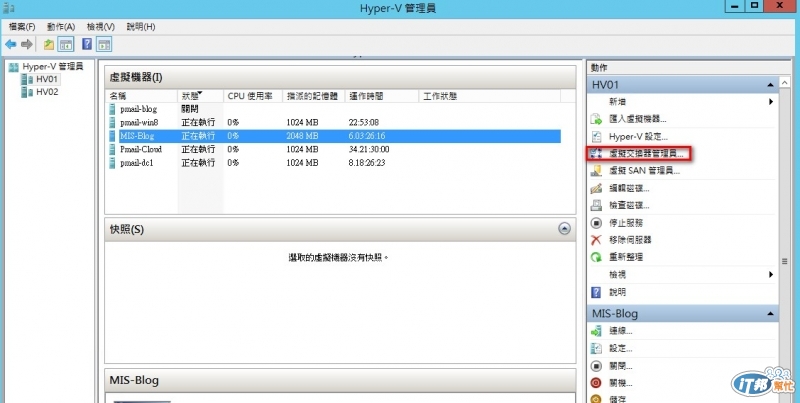This screenshot has width=800, height=403.
Task: Select the Pmail-Cloud virtual machine name
Action: pyautogui.click(x=141, y=149)
